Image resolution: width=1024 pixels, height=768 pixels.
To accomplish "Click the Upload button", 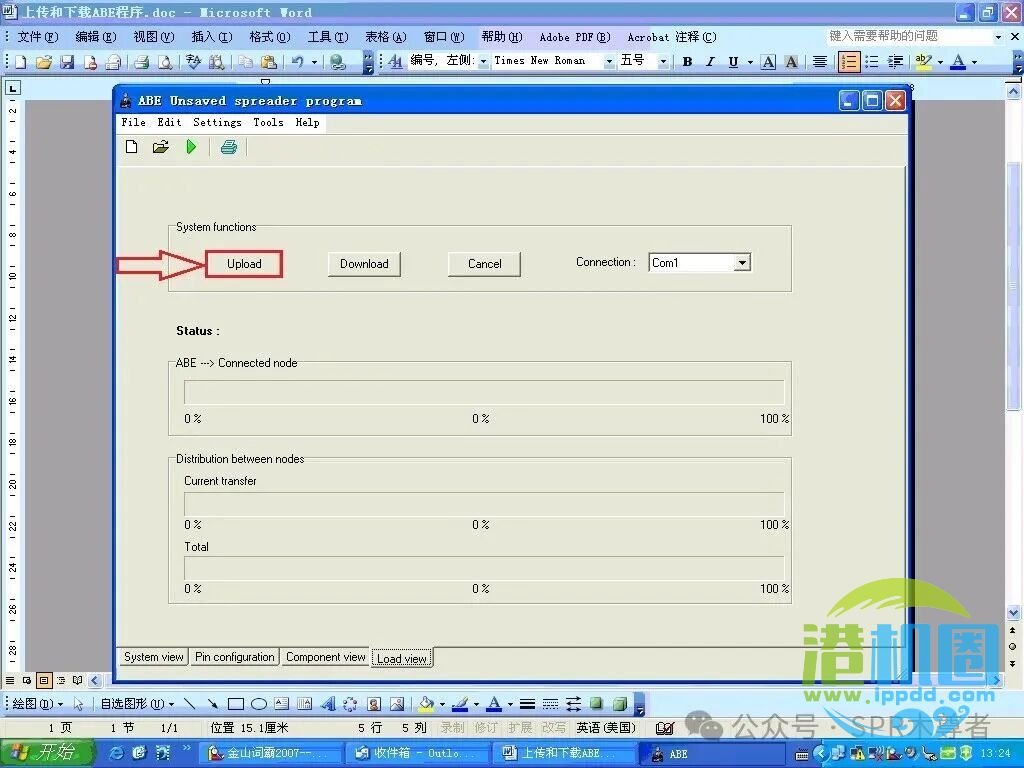I will pos(244,264).
